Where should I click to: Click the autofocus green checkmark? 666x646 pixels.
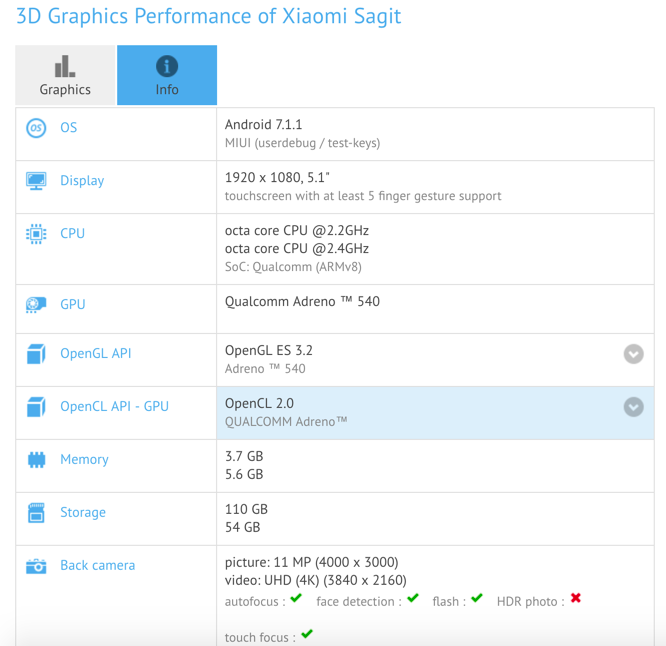tap(296, 598)
